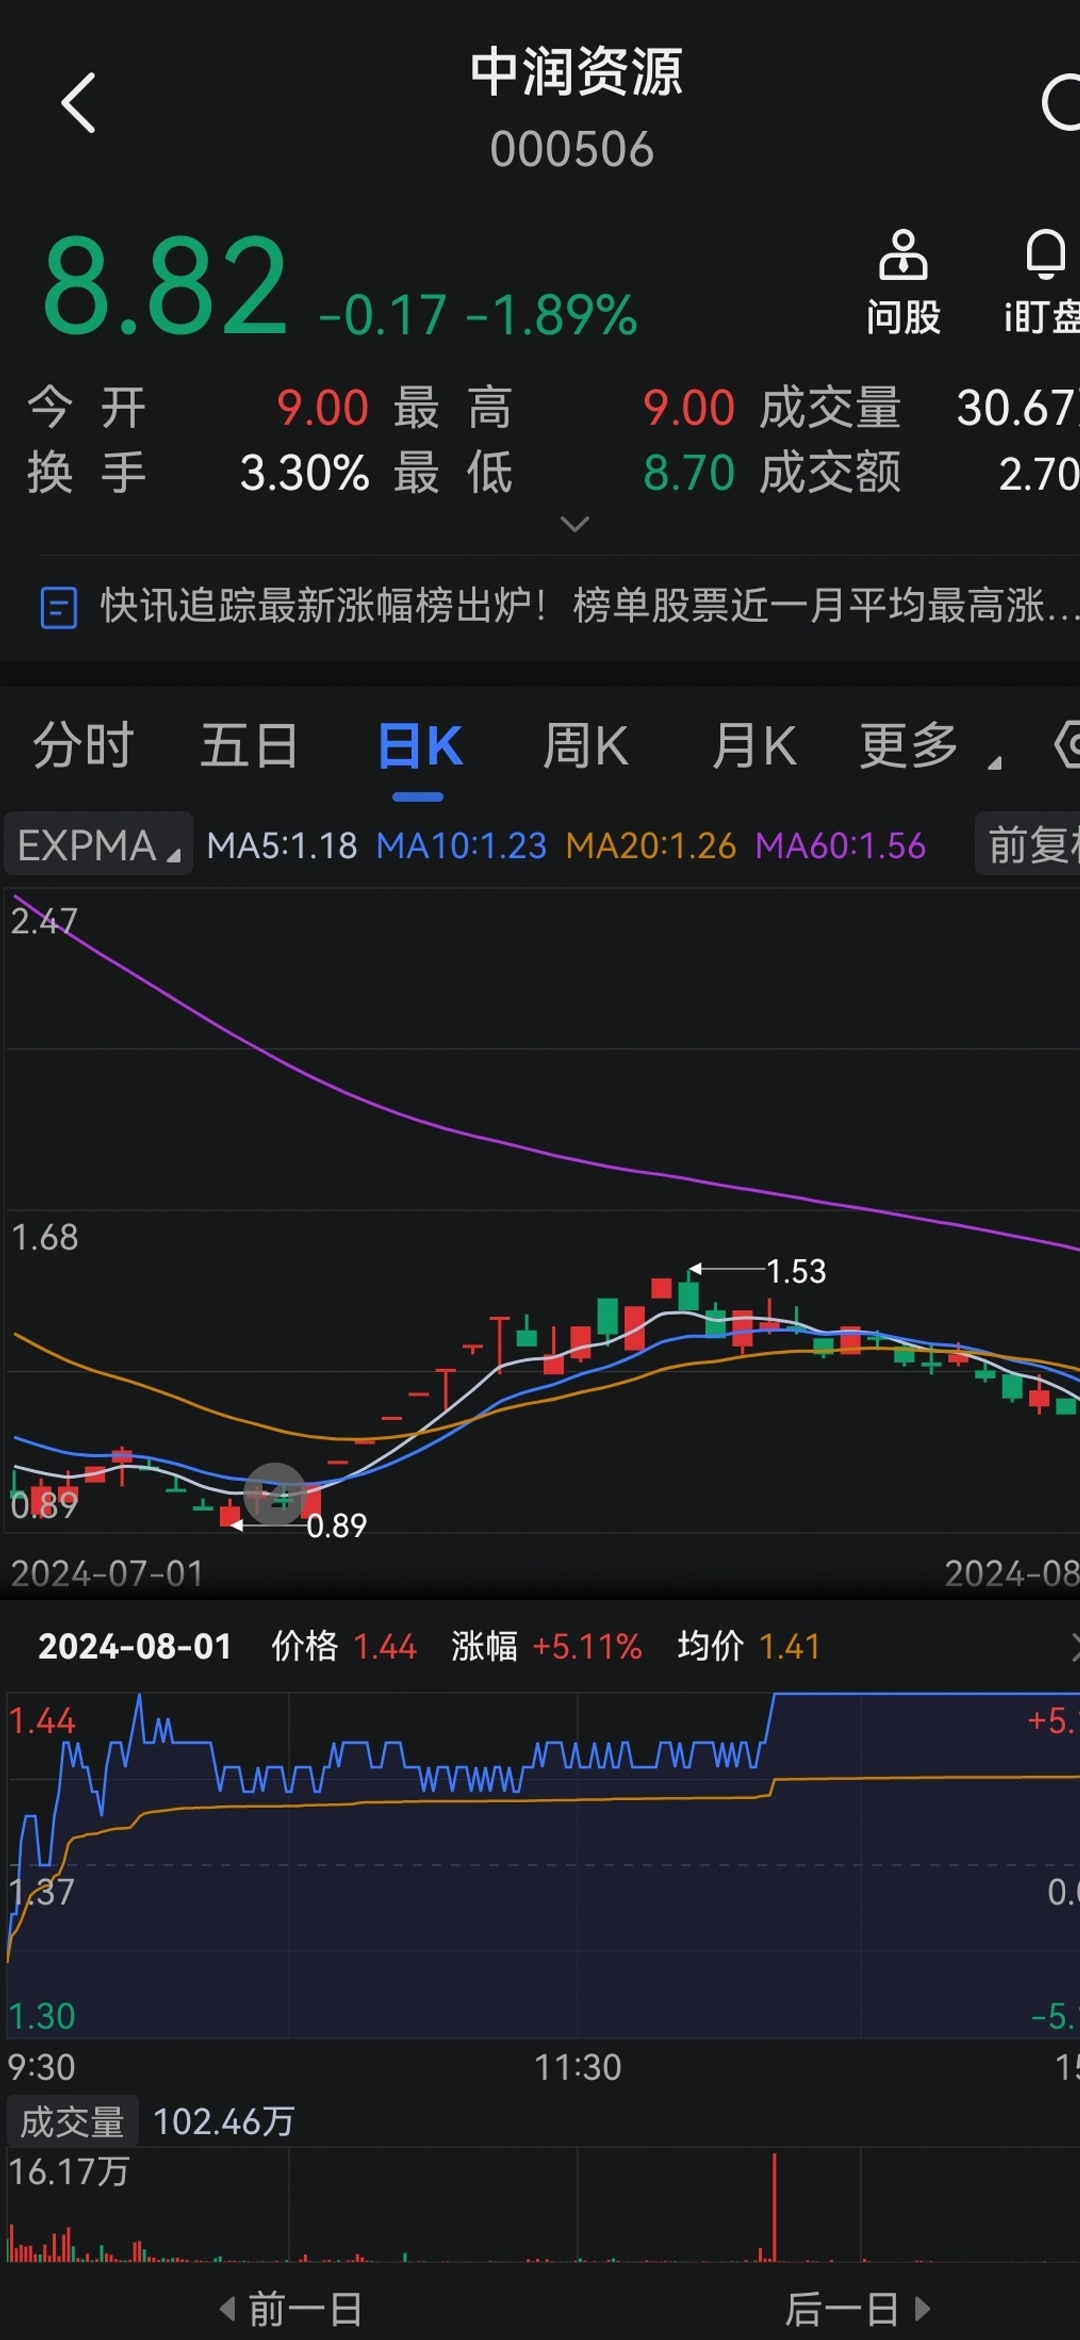Tap the date 2024-08-01 label

click(x=135, y=1646)
